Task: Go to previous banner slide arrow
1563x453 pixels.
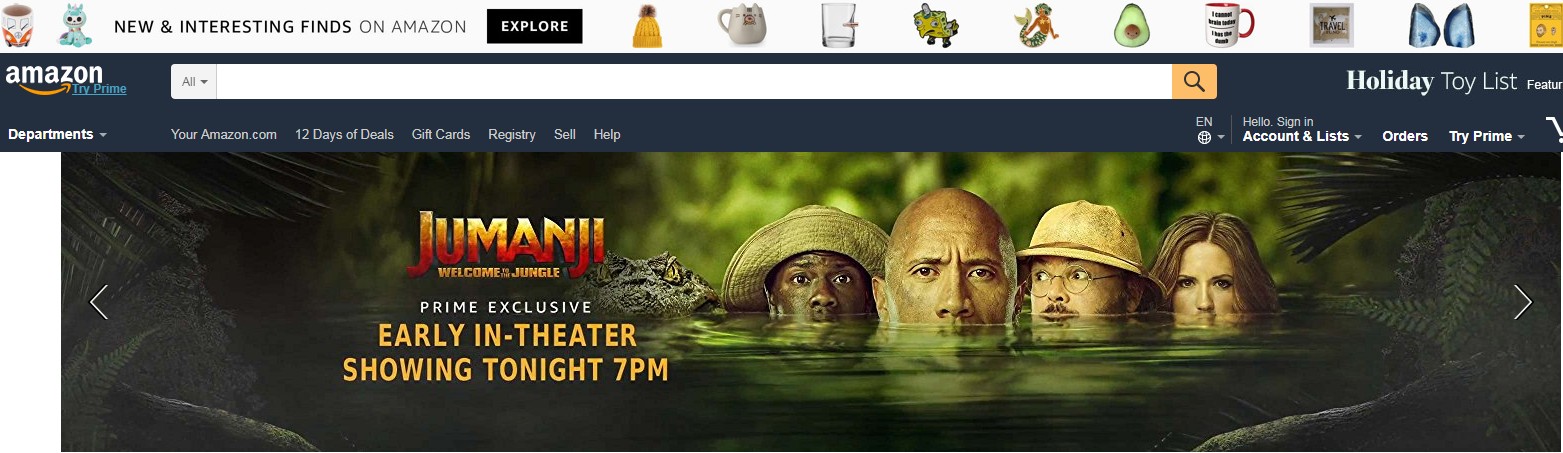Action: click(x=99, y=302)
